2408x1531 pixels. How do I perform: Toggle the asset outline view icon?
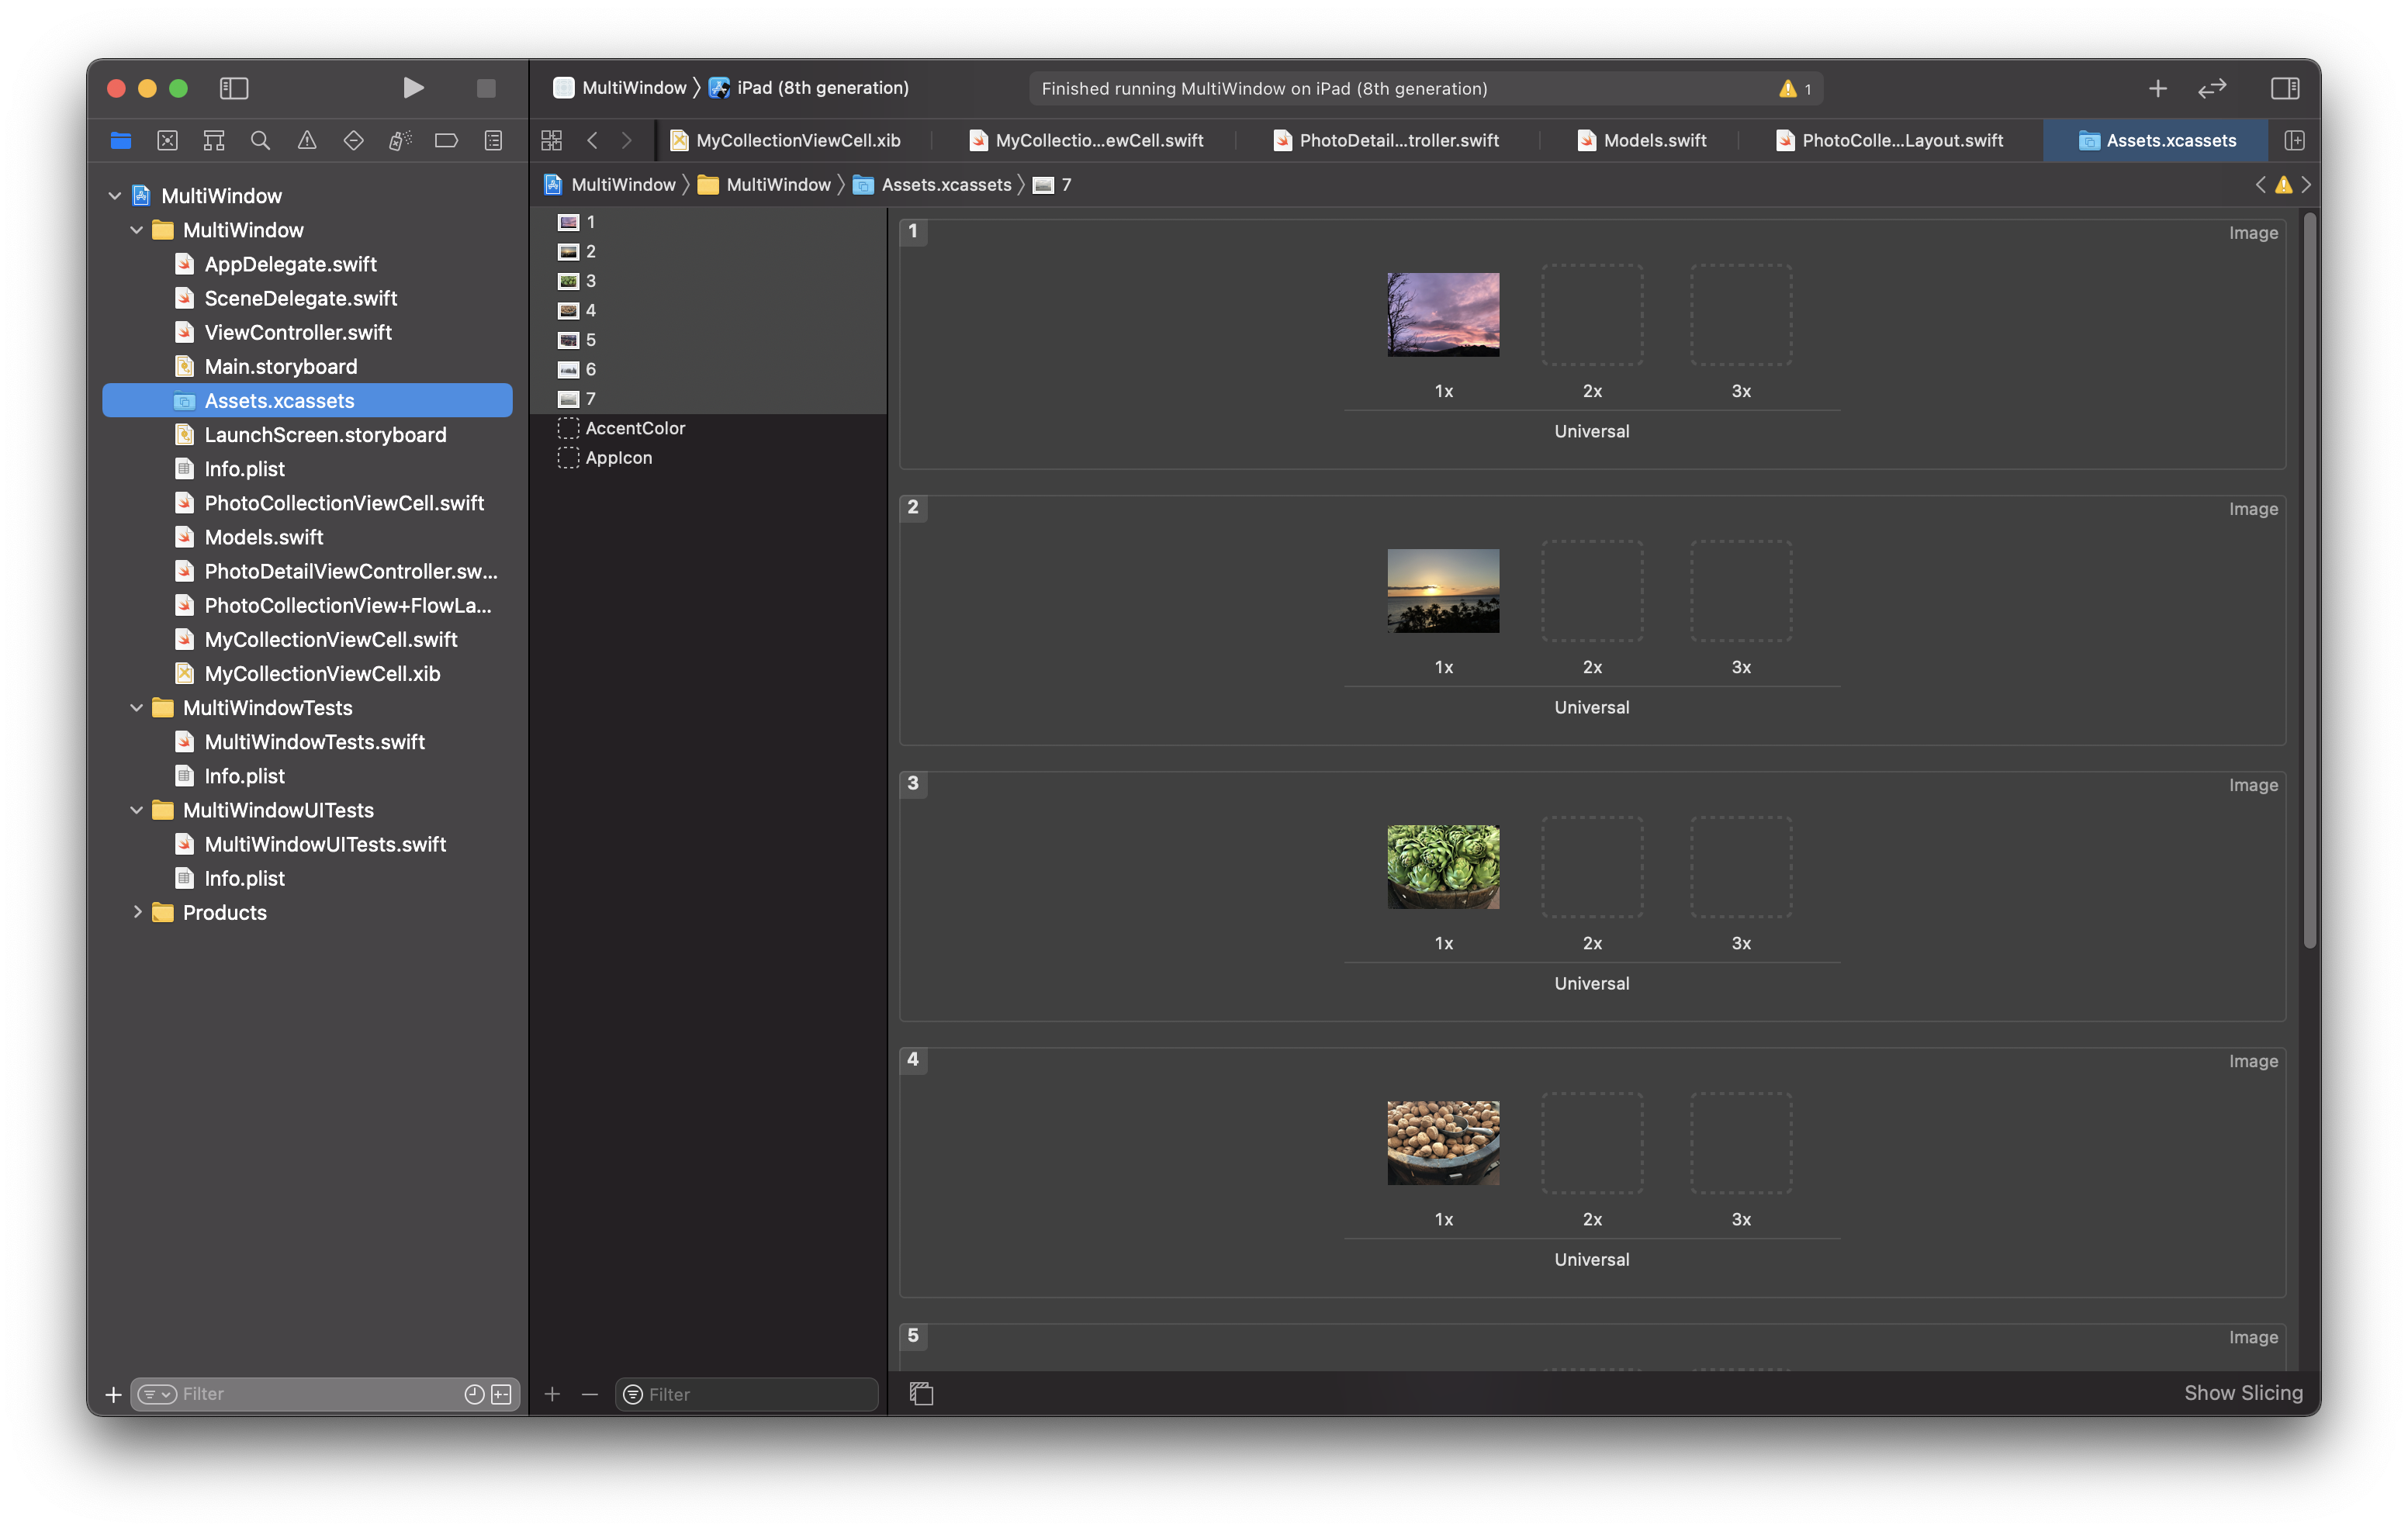tap(921, 1393)
